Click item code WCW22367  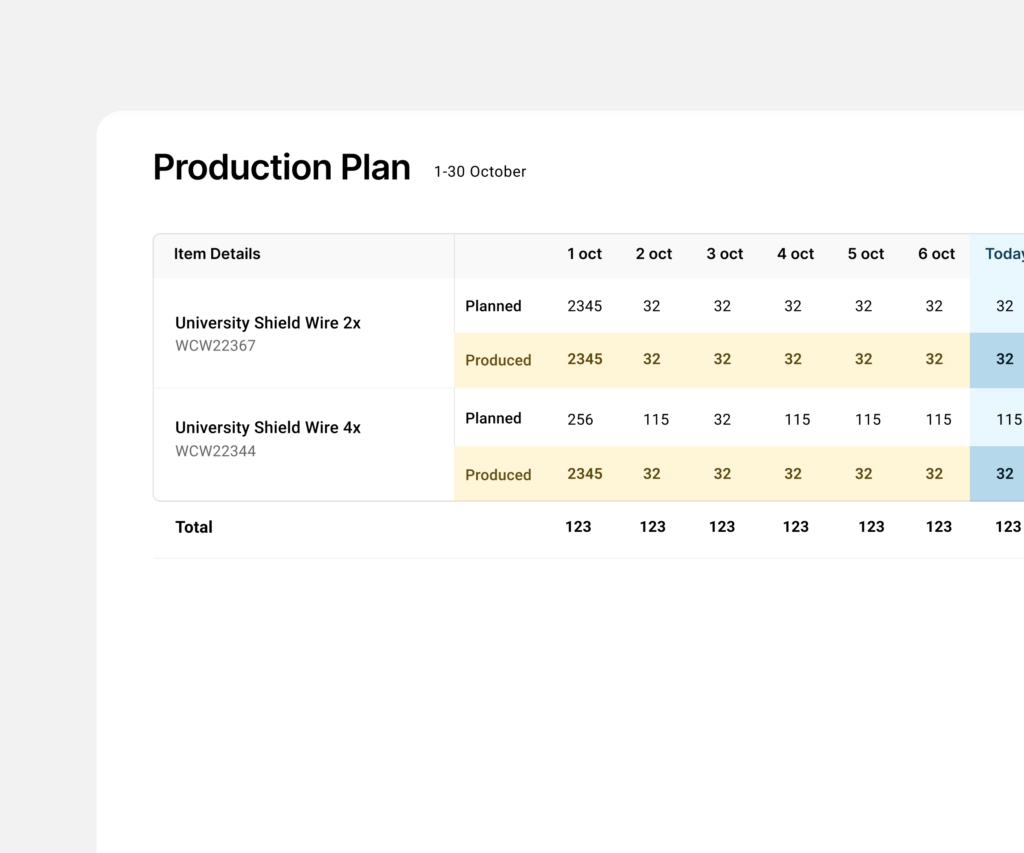216,346
